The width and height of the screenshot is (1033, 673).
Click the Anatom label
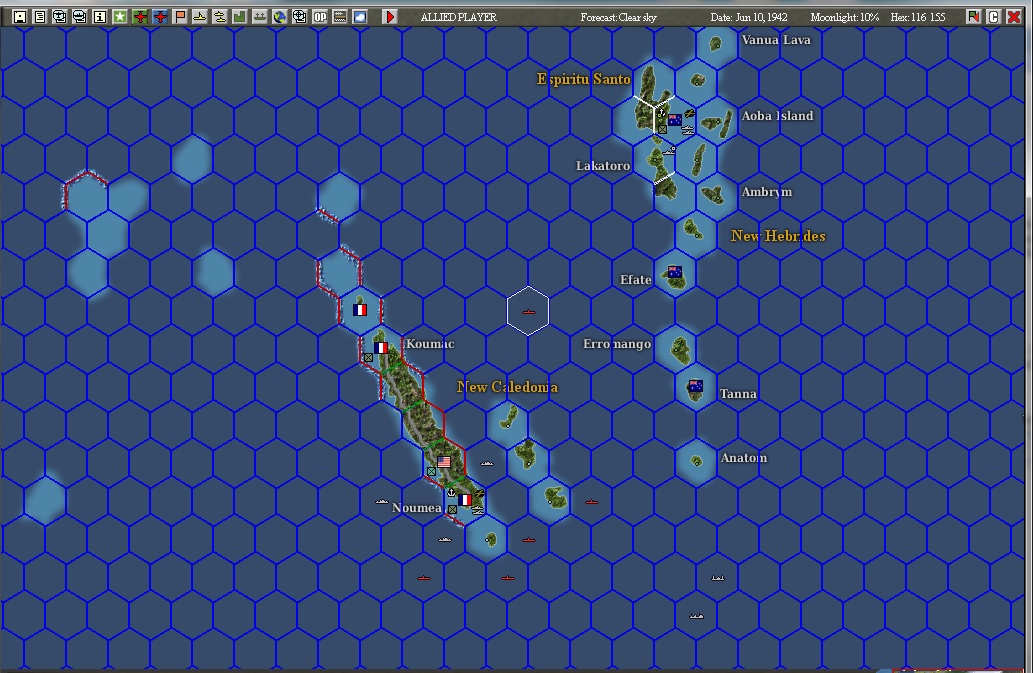744,458
